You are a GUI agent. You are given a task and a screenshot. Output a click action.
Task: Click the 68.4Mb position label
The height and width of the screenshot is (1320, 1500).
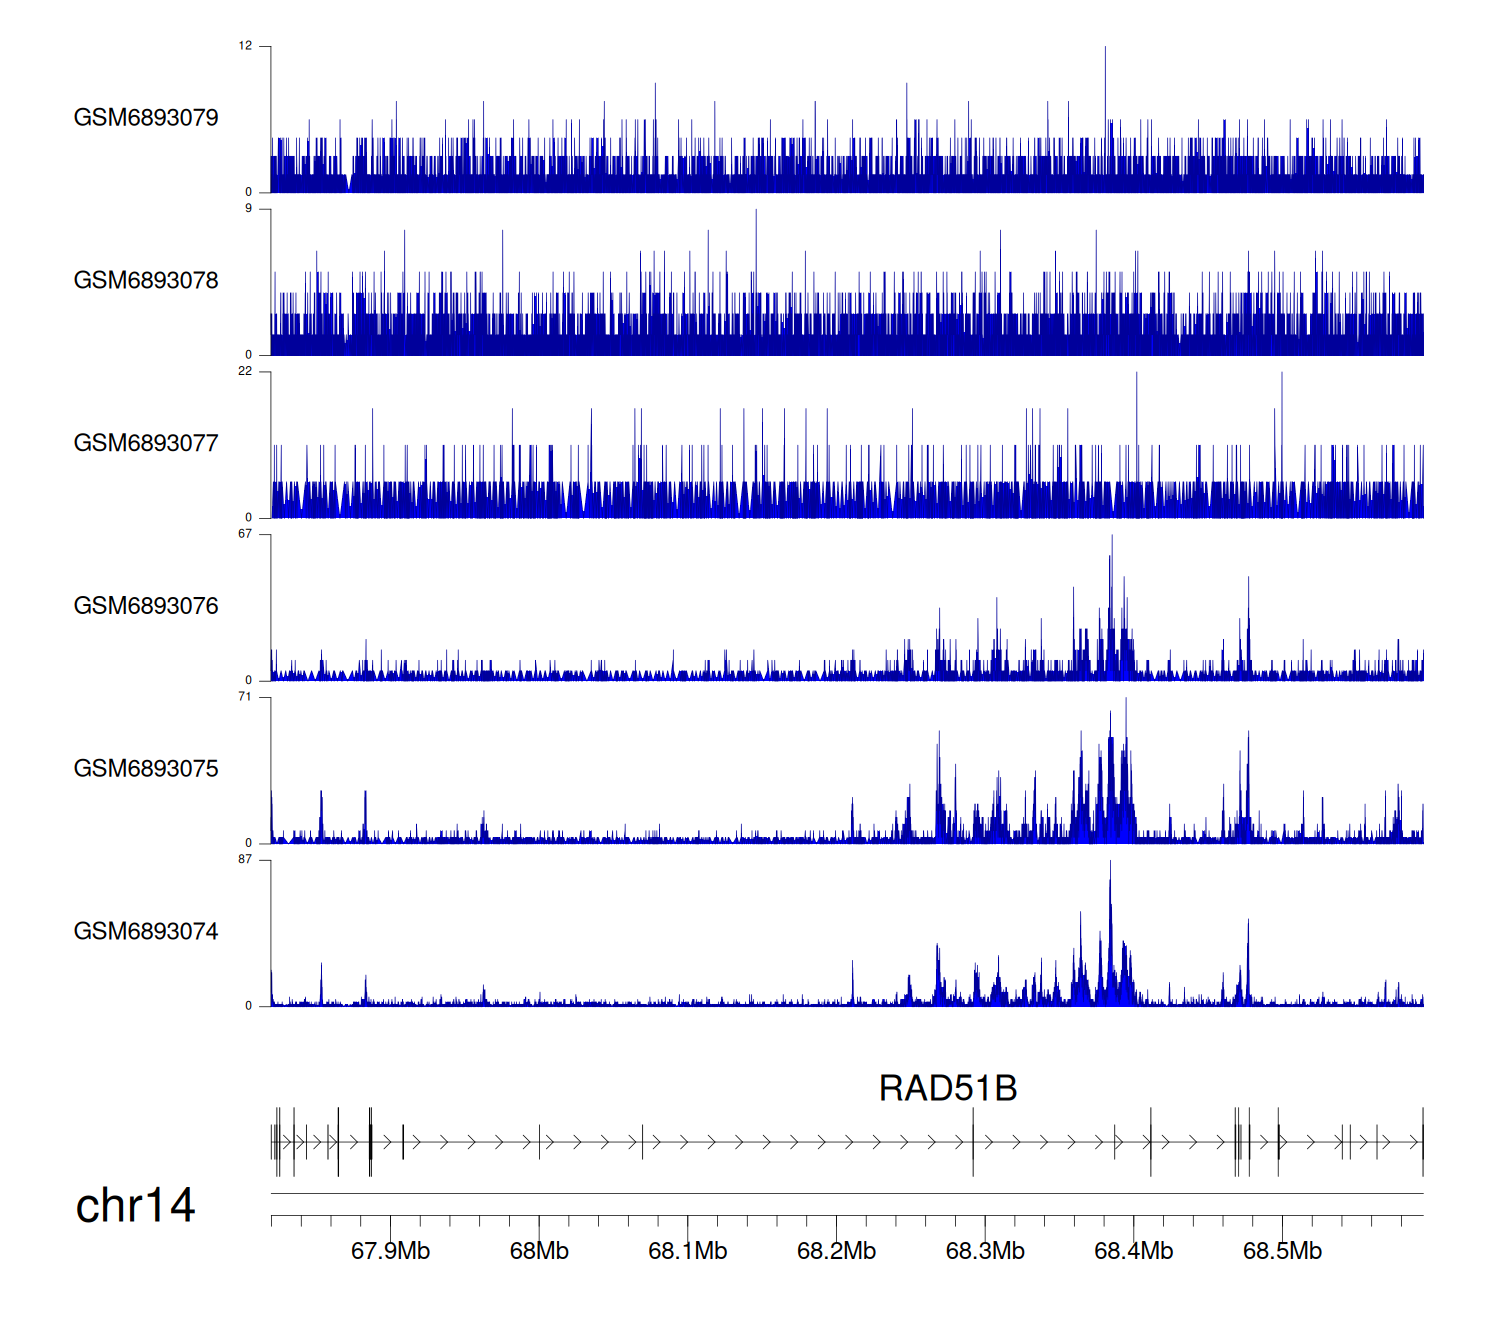(1133, 1252)
